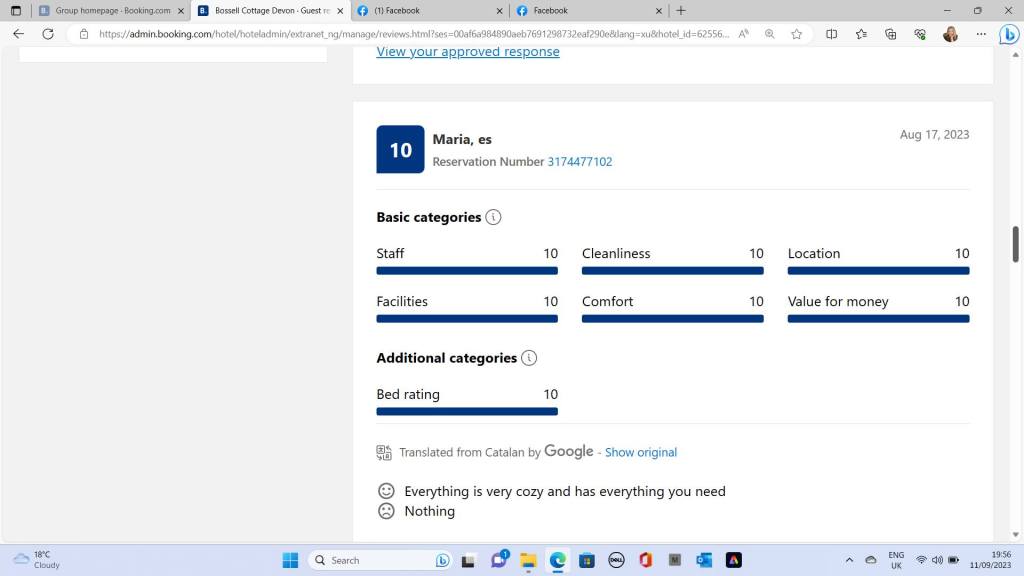
Task: Click the translate icon beside 'Translated from Catalan'
Action: pyautogui.click(x=384, y=452)
